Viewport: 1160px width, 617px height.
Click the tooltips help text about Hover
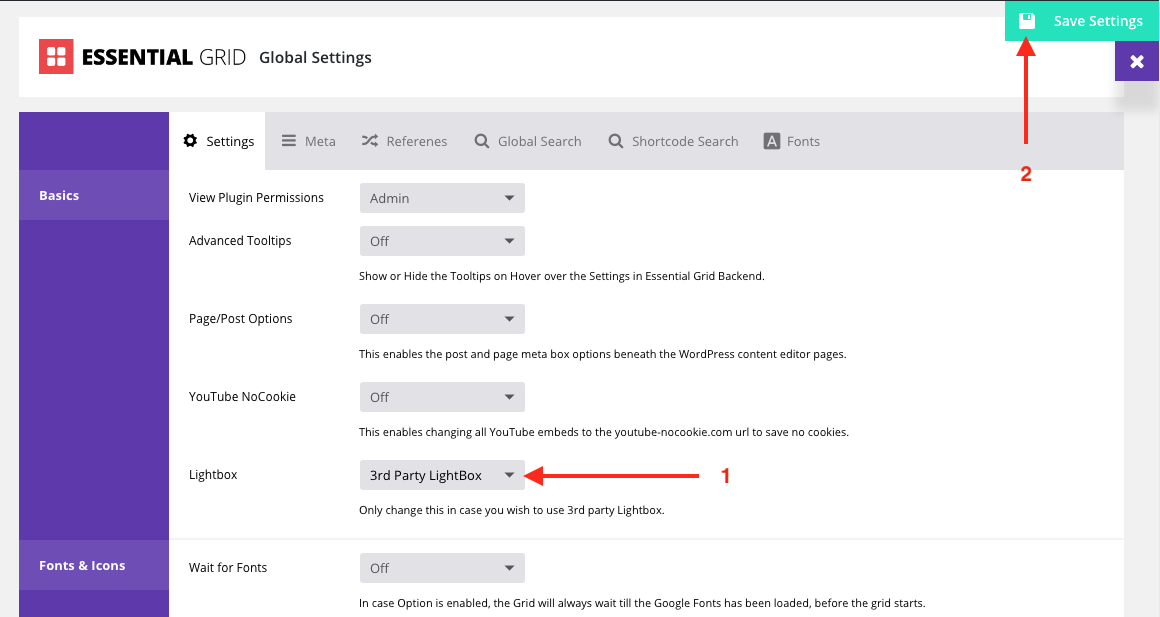tap(562, 276)
